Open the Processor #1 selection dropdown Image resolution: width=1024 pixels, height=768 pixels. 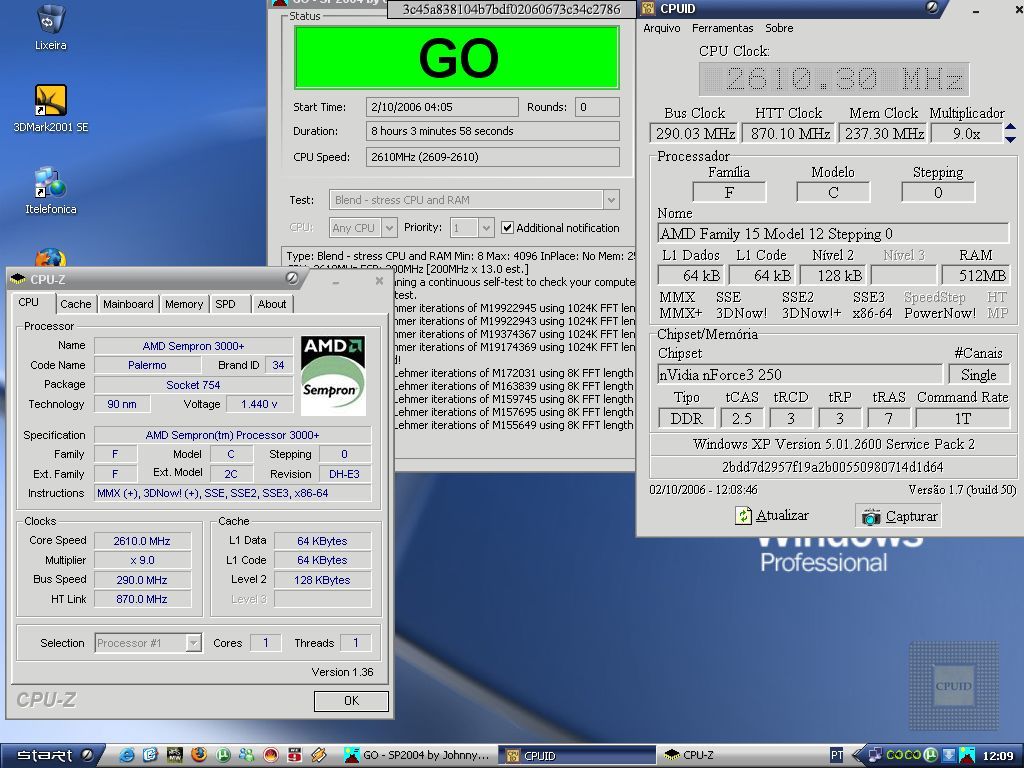193,643
